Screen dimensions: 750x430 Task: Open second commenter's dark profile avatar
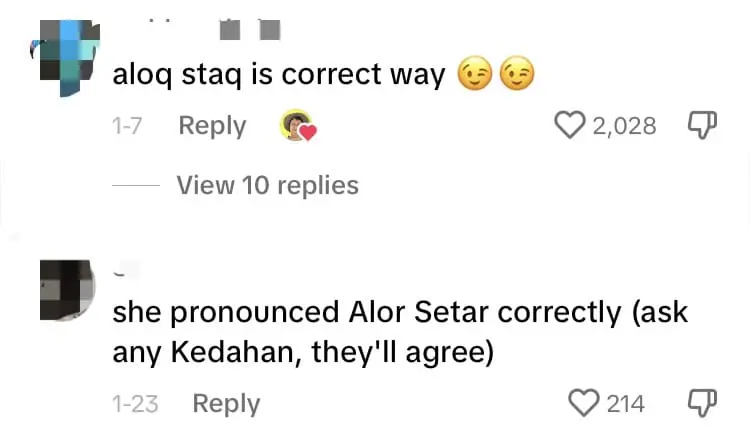67,290
